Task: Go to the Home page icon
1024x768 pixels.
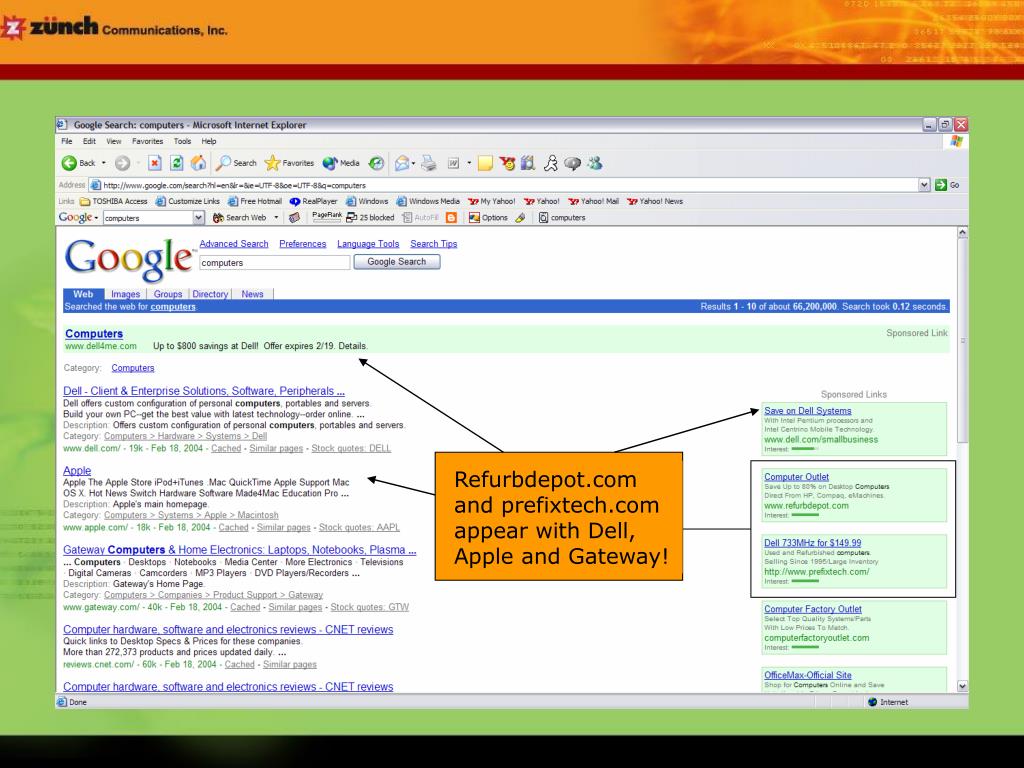Action: (x=199, y=163)
